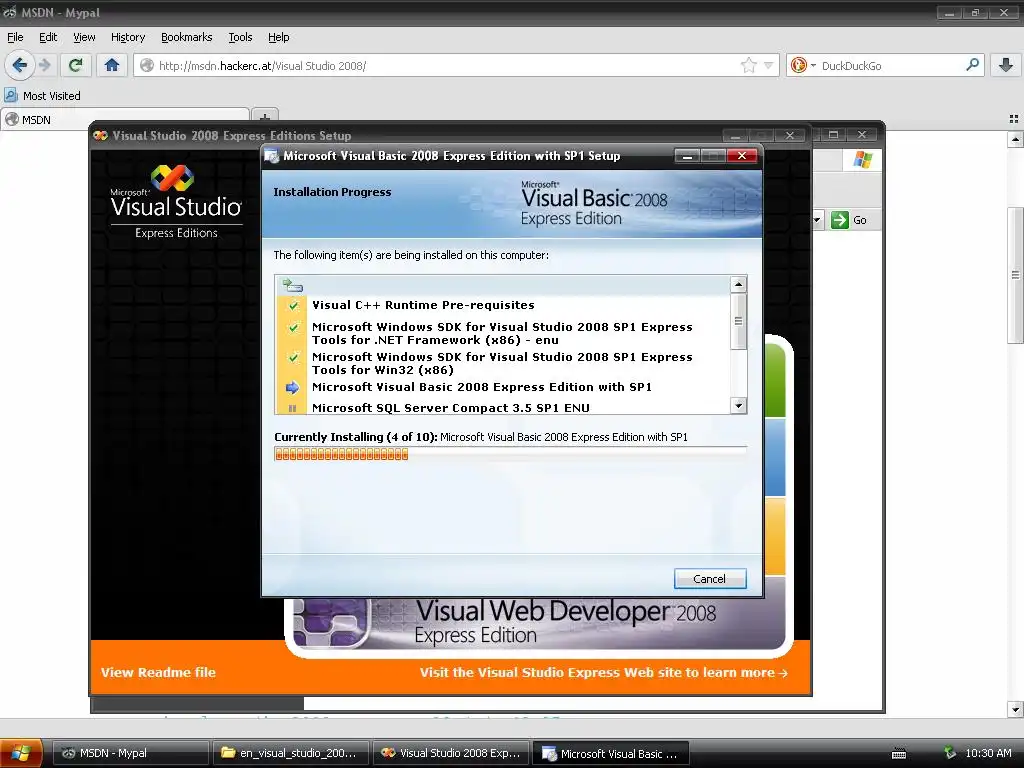The image size is (1024, 768).
Task: Click the keyboard icon in system tray
Action: coord(899,754)
